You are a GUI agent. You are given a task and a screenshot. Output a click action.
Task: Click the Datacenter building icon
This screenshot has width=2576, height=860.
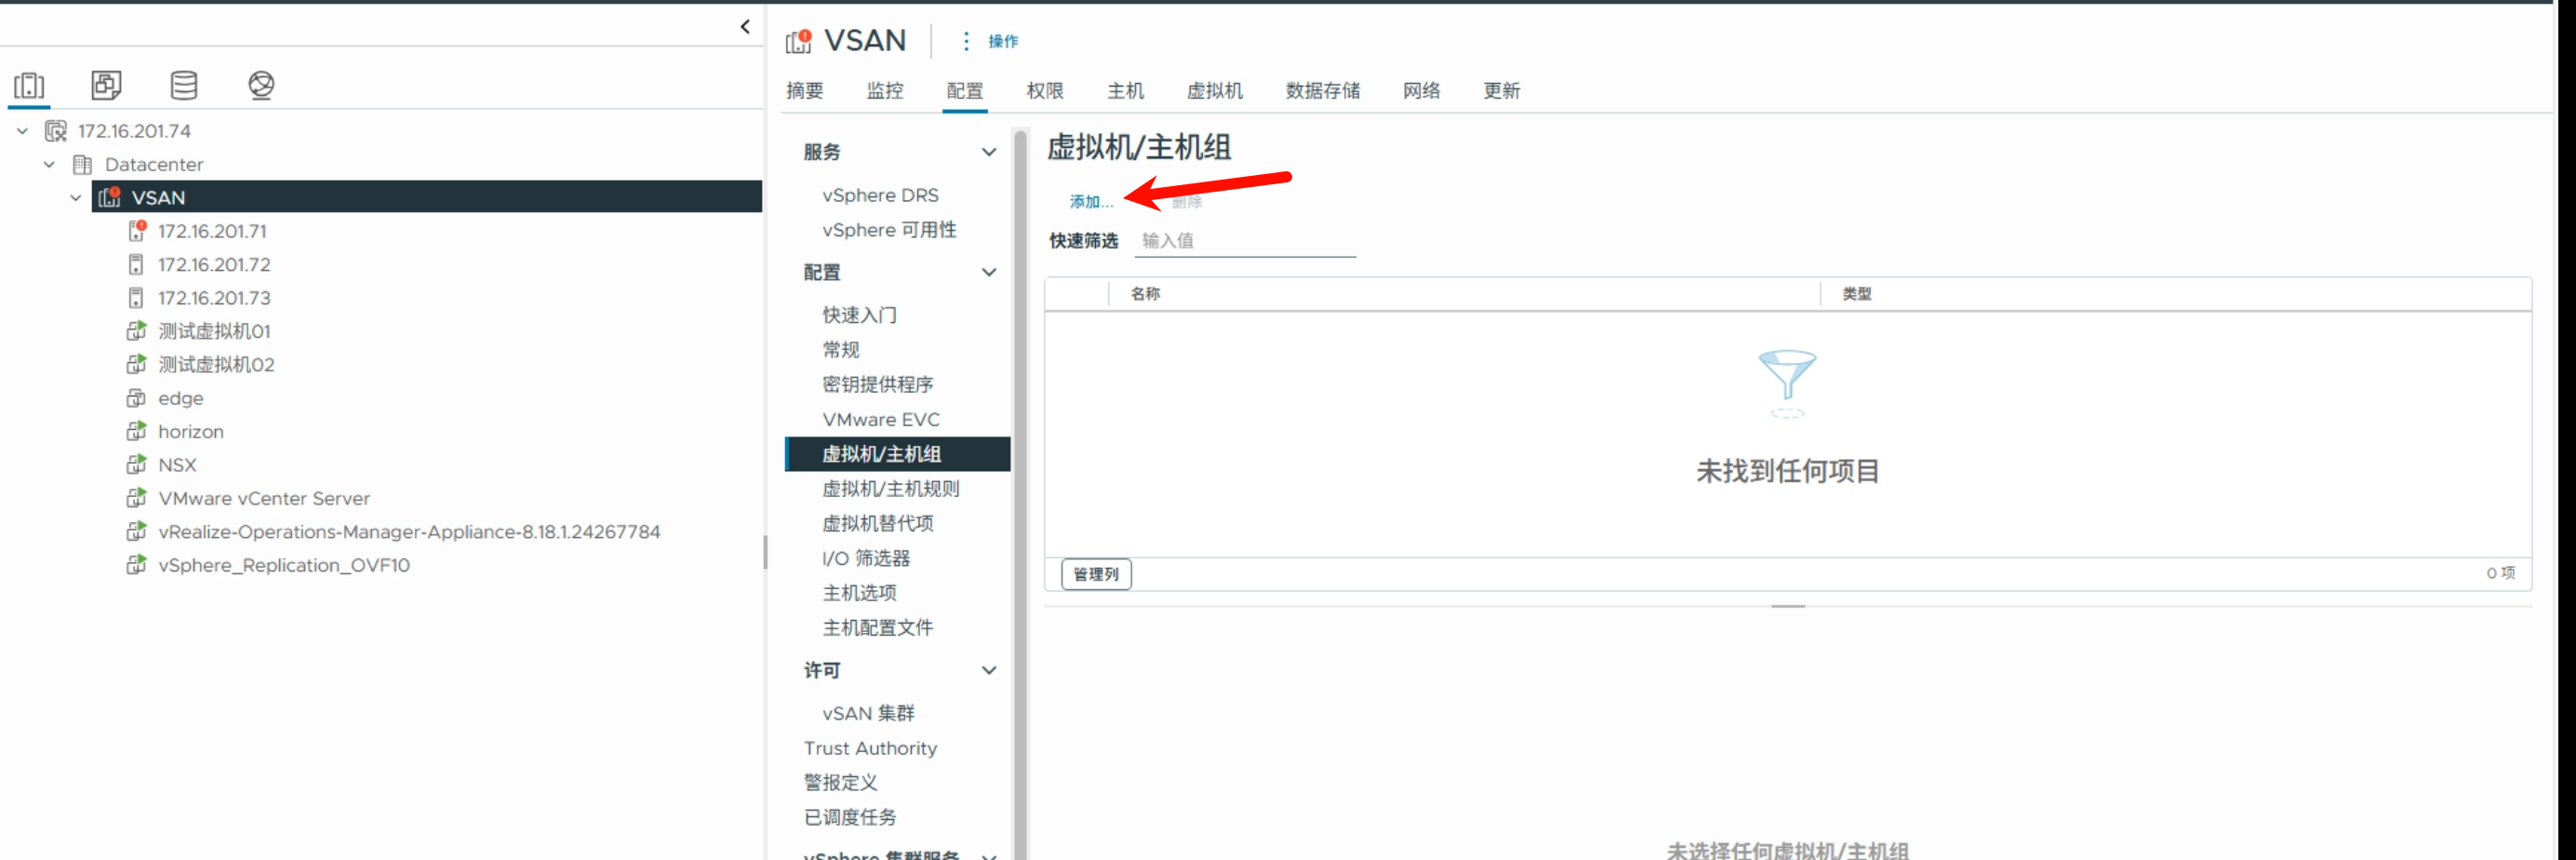click(83, 164)
